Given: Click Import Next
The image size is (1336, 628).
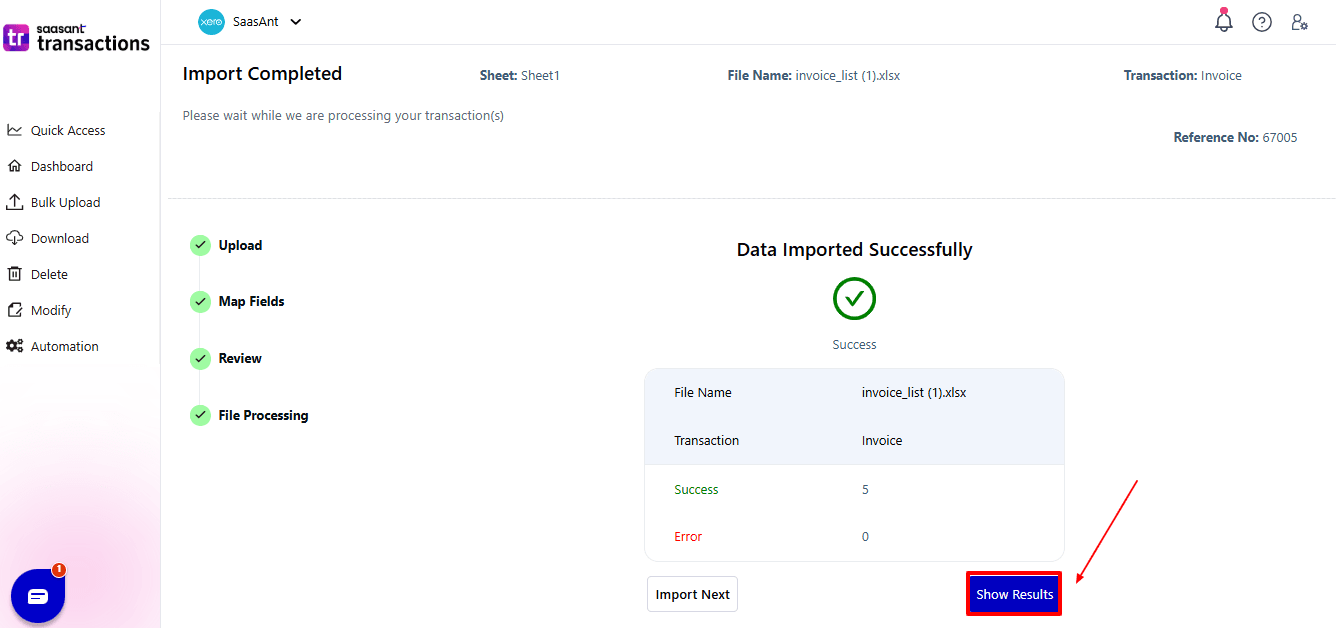Looking at the screenshot, I should 692,593.
